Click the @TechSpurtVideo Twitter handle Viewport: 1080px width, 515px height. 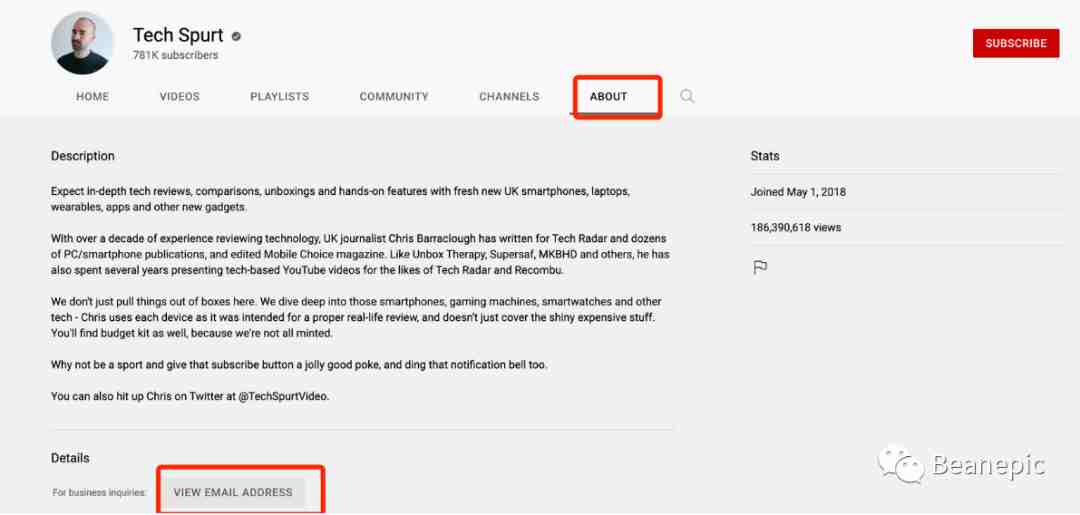(x=283, y=397)
